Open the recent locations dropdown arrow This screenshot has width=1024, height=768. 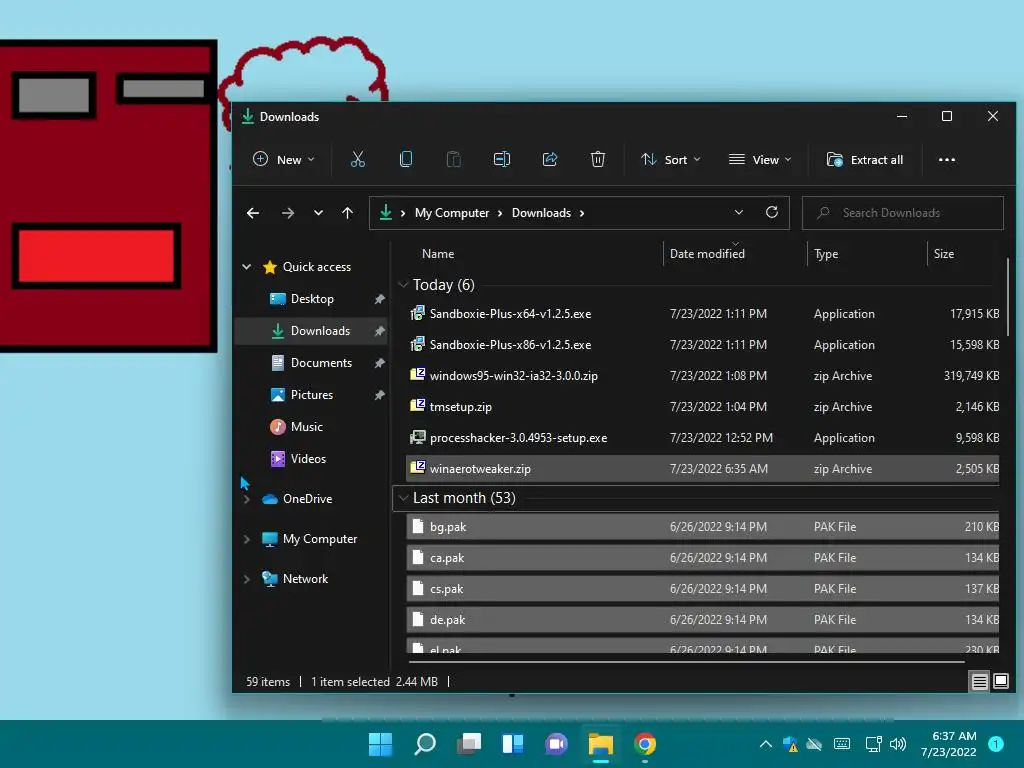[318, 213]
